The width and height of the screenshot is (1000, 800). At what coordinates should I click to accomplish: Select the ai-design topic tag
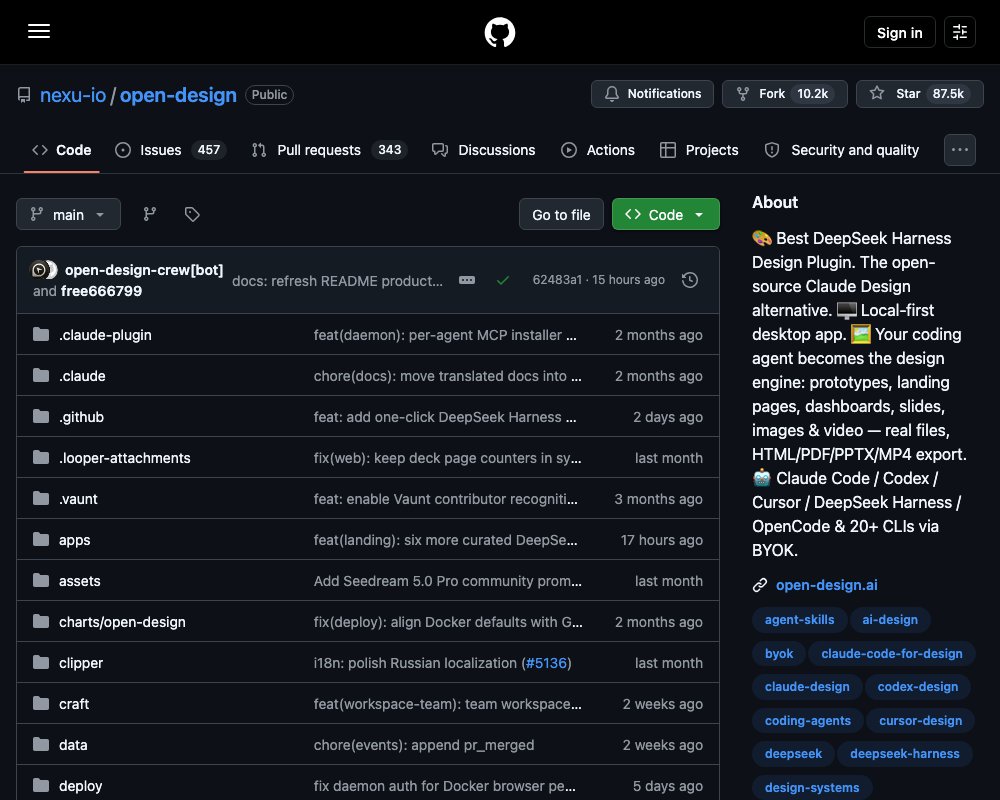pyautogui.click(x=890, y=619)
